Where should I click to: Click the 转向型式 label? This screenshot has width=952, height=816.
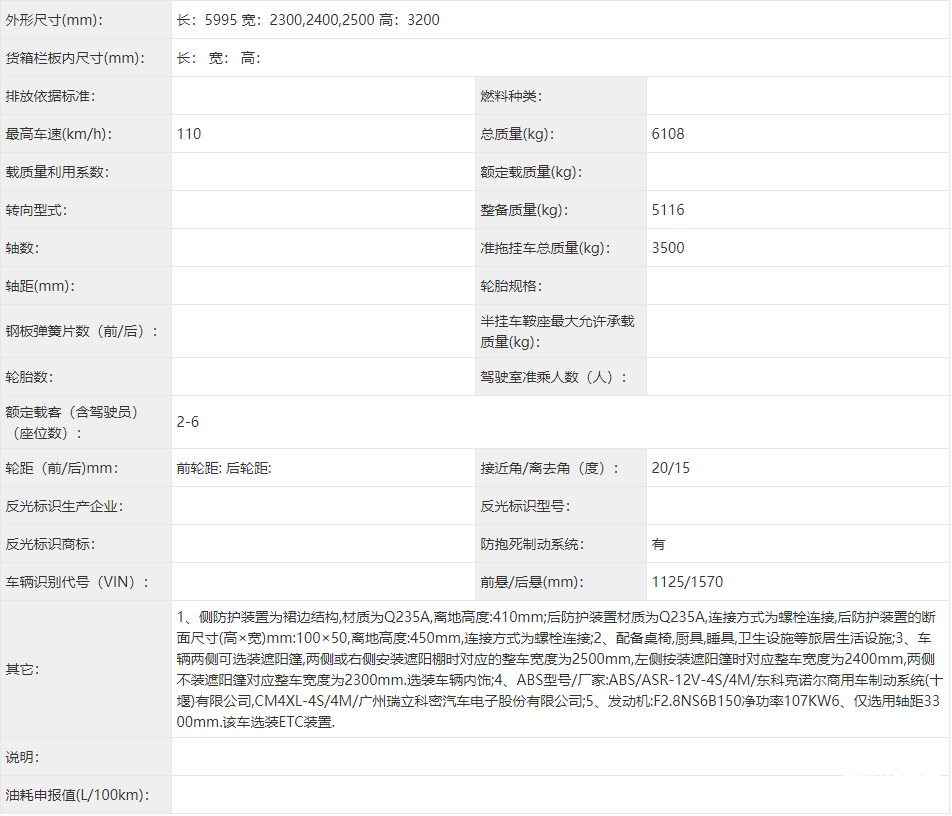36,211
